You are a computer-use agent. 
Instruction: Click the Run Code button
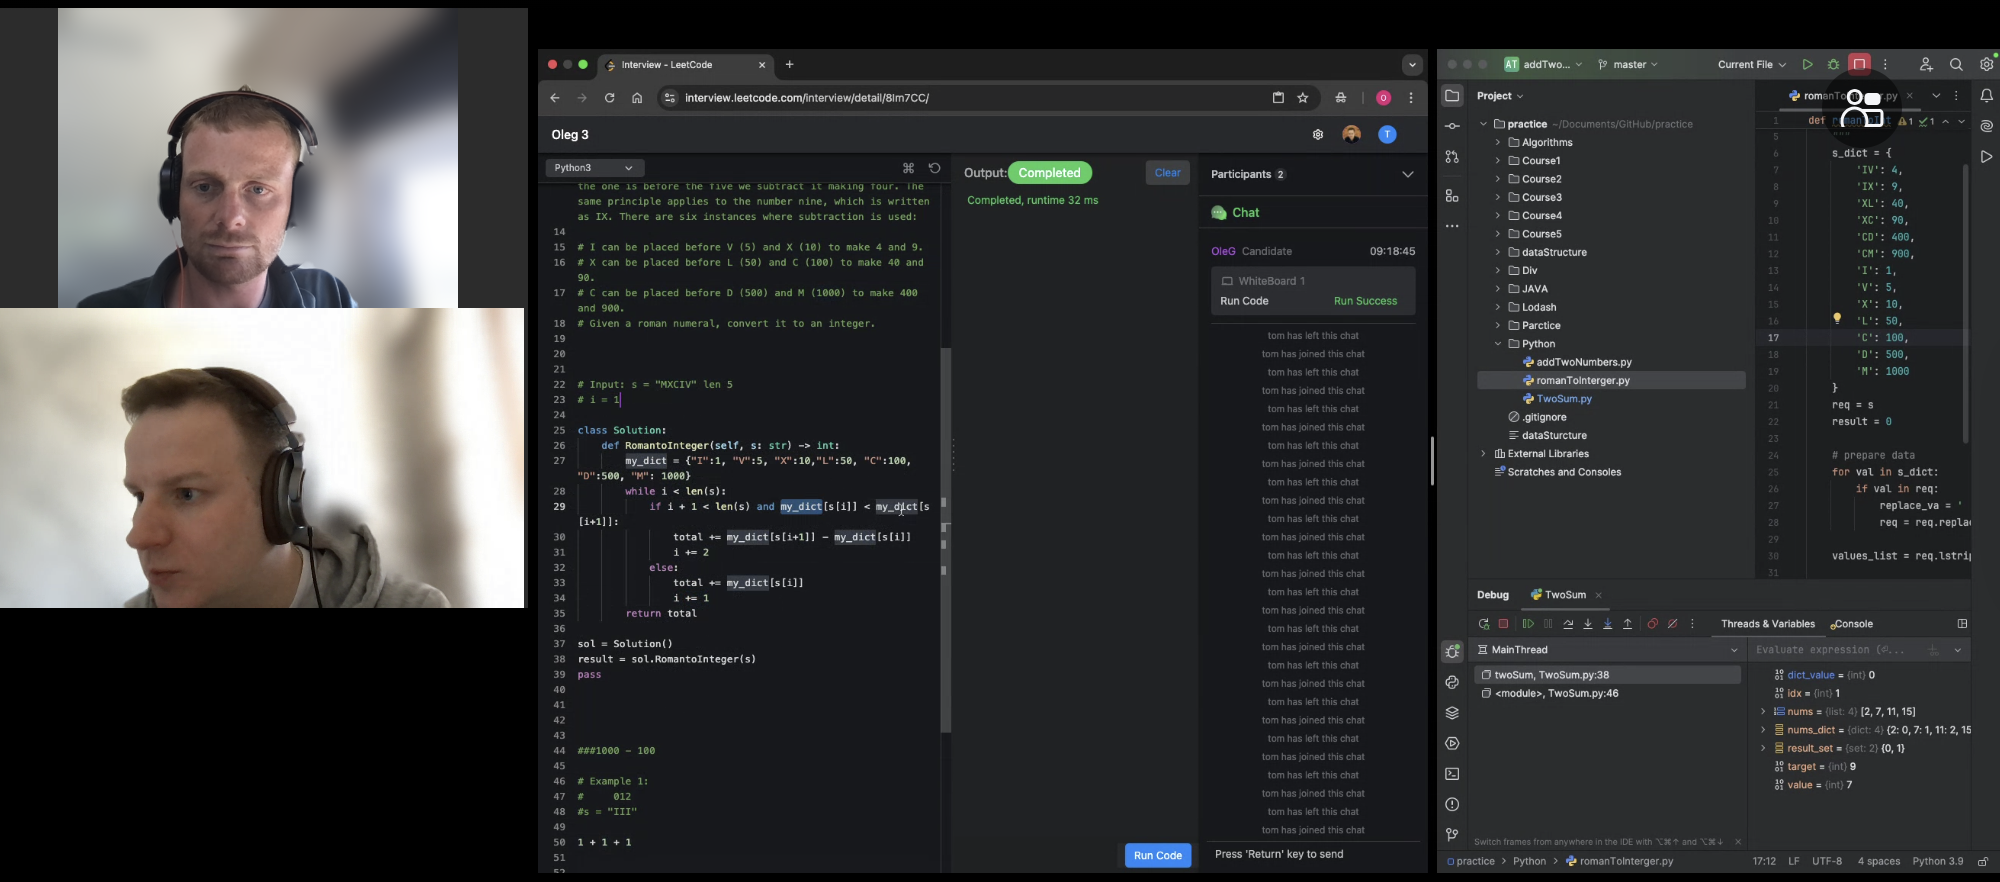(x=1158, y=855)
